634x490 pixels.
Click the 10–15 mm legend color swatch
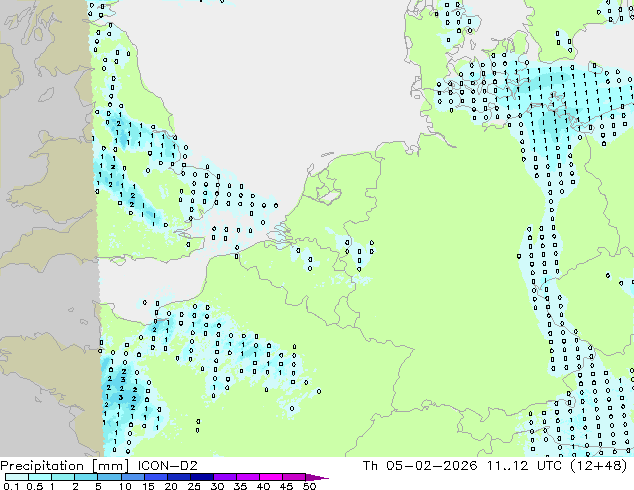click(x=132, y=477)
